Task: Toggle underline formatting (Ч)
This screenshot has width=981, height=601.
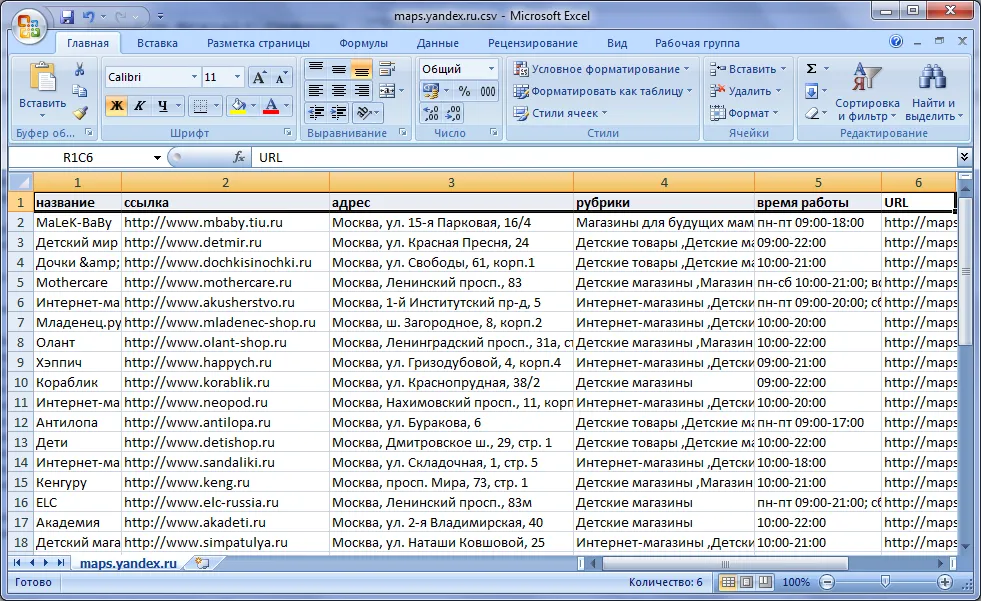Action: (163, 106)
